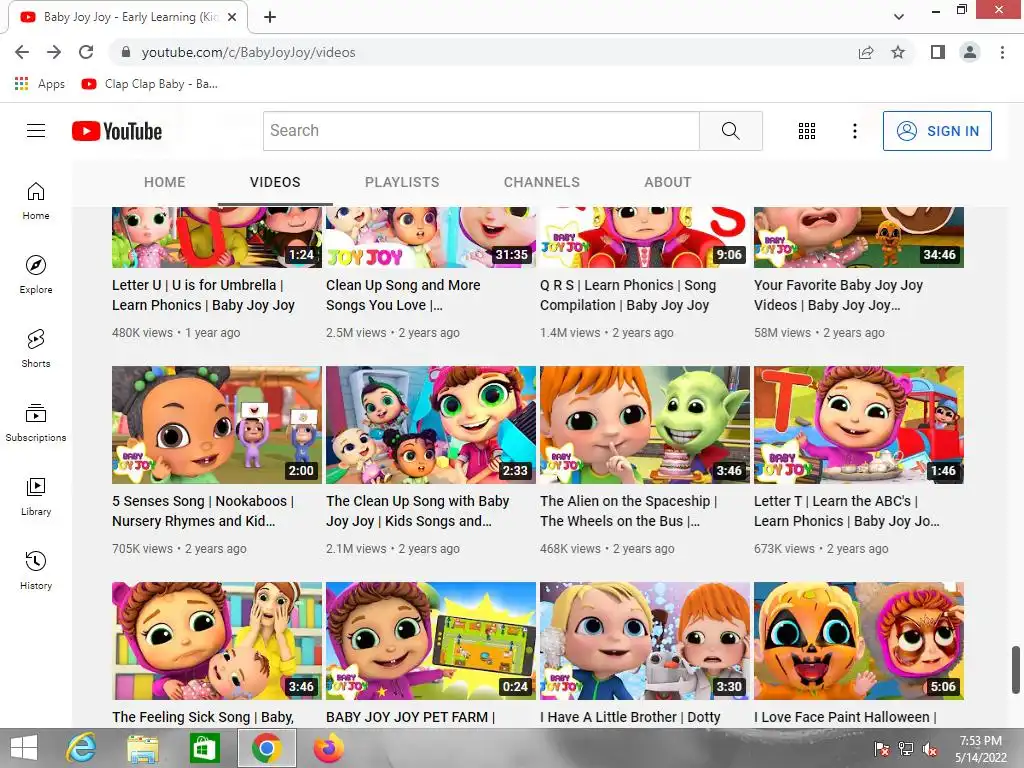Click the SIGN IN button

click(937, 131)
